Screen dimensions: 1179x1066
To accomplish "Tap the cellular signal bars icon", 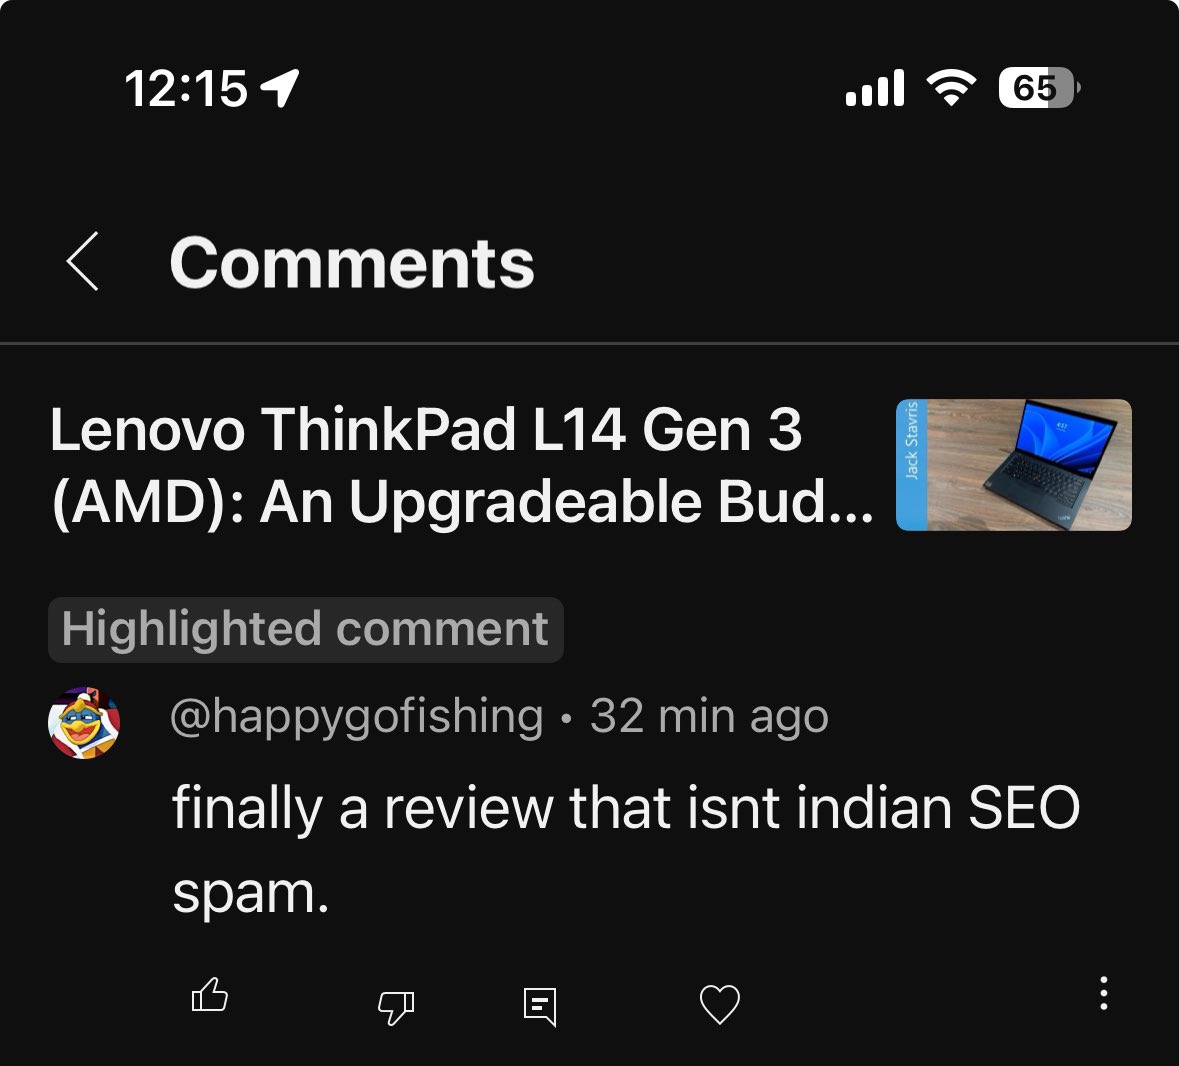I will point(874,88).
